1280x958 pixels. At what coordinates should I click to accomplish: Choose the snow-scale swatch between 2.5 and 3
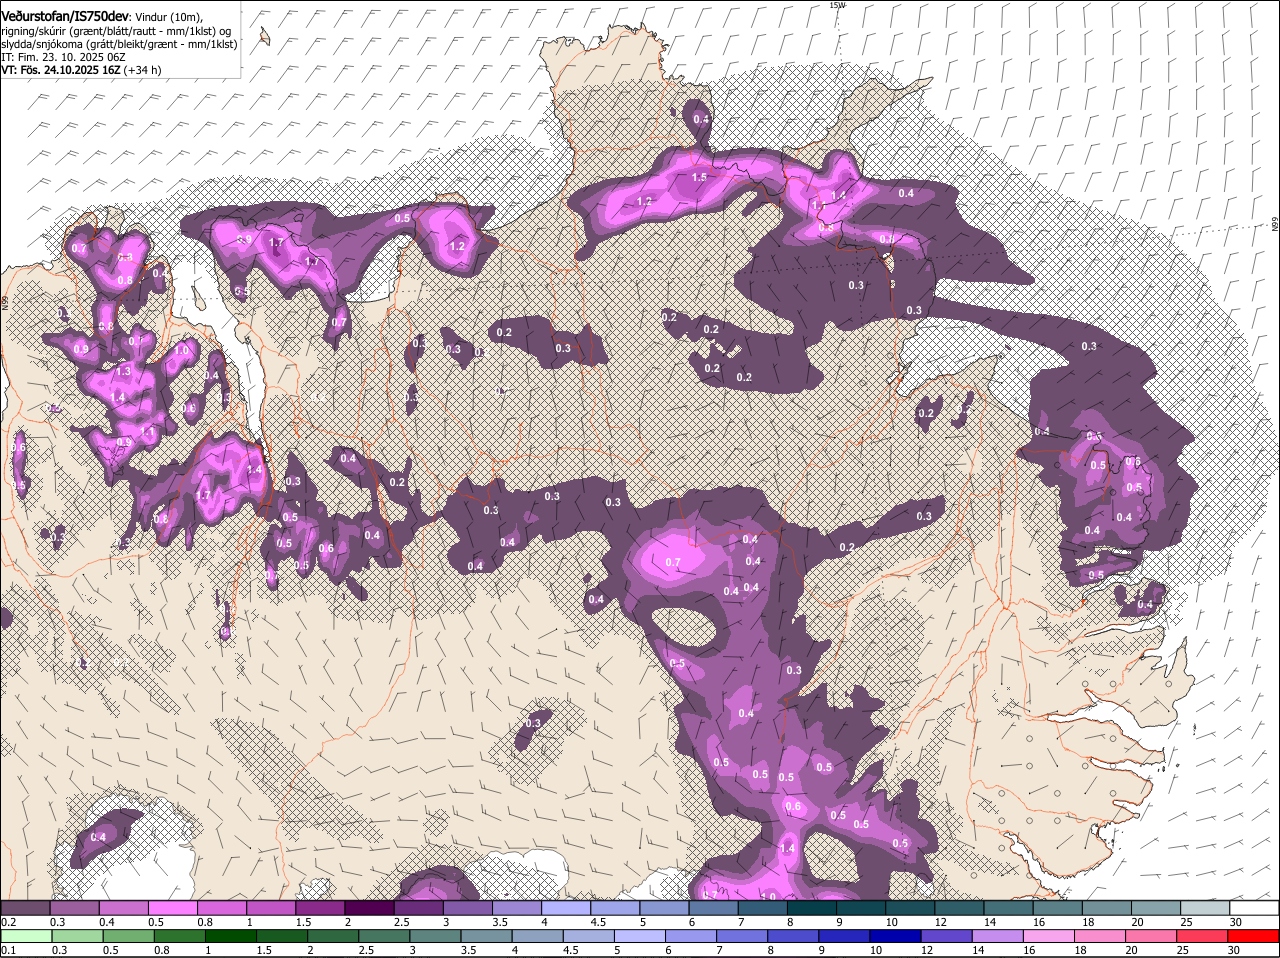(418, 908)
